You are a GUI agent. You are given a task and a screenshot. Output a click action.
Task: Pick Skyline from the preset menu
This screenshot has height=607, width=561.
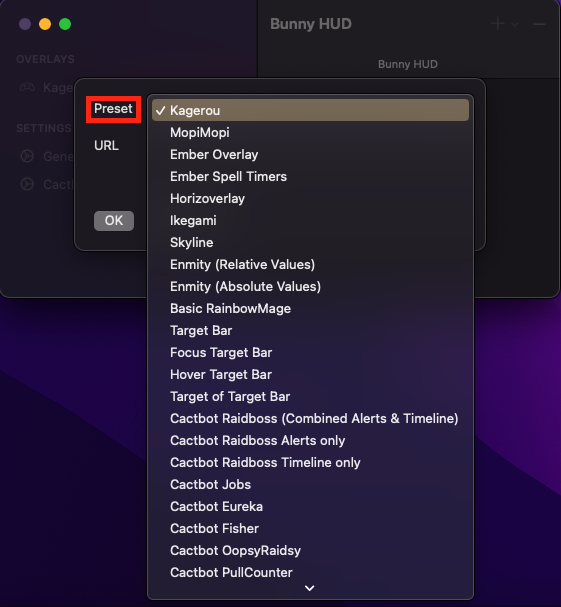310,243
